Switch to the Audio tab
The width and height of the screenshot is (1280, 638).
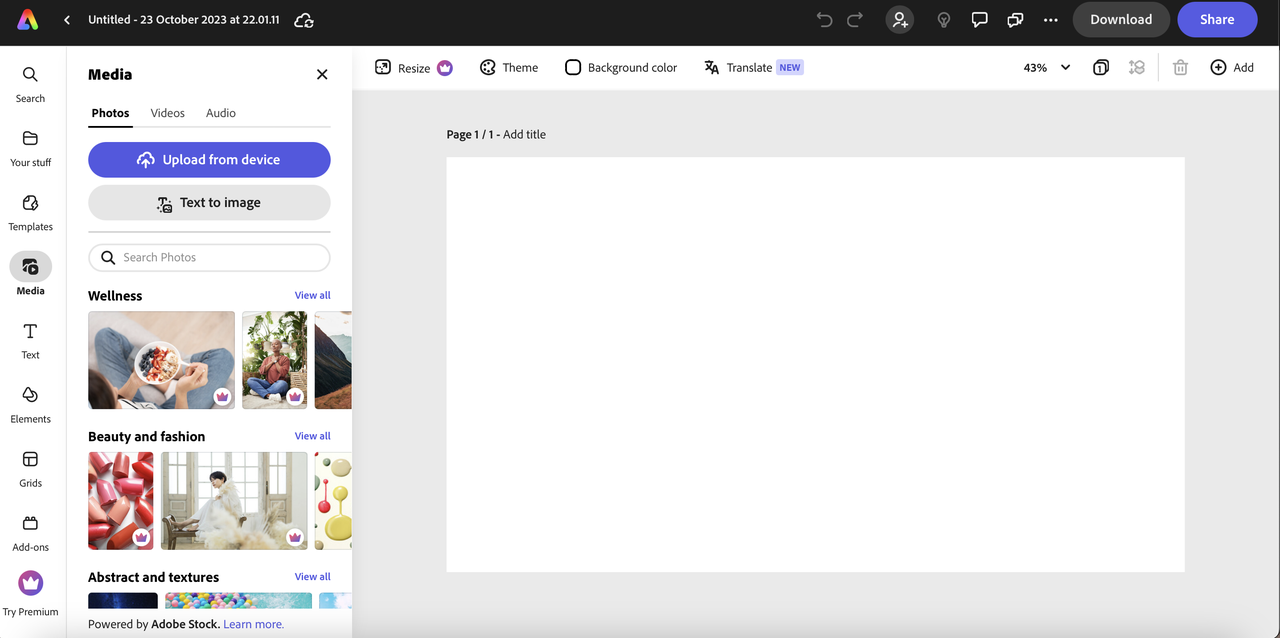[221, 113]
